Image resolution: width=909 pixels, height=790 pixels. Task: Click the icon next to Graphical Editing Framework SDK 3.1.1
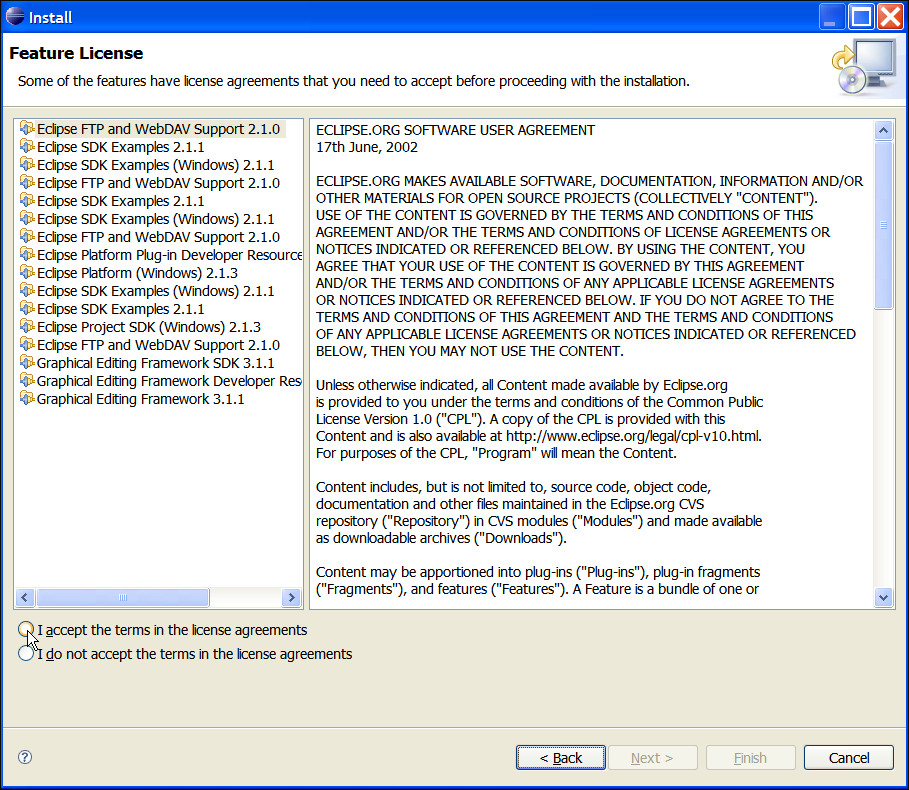(27, 362)
